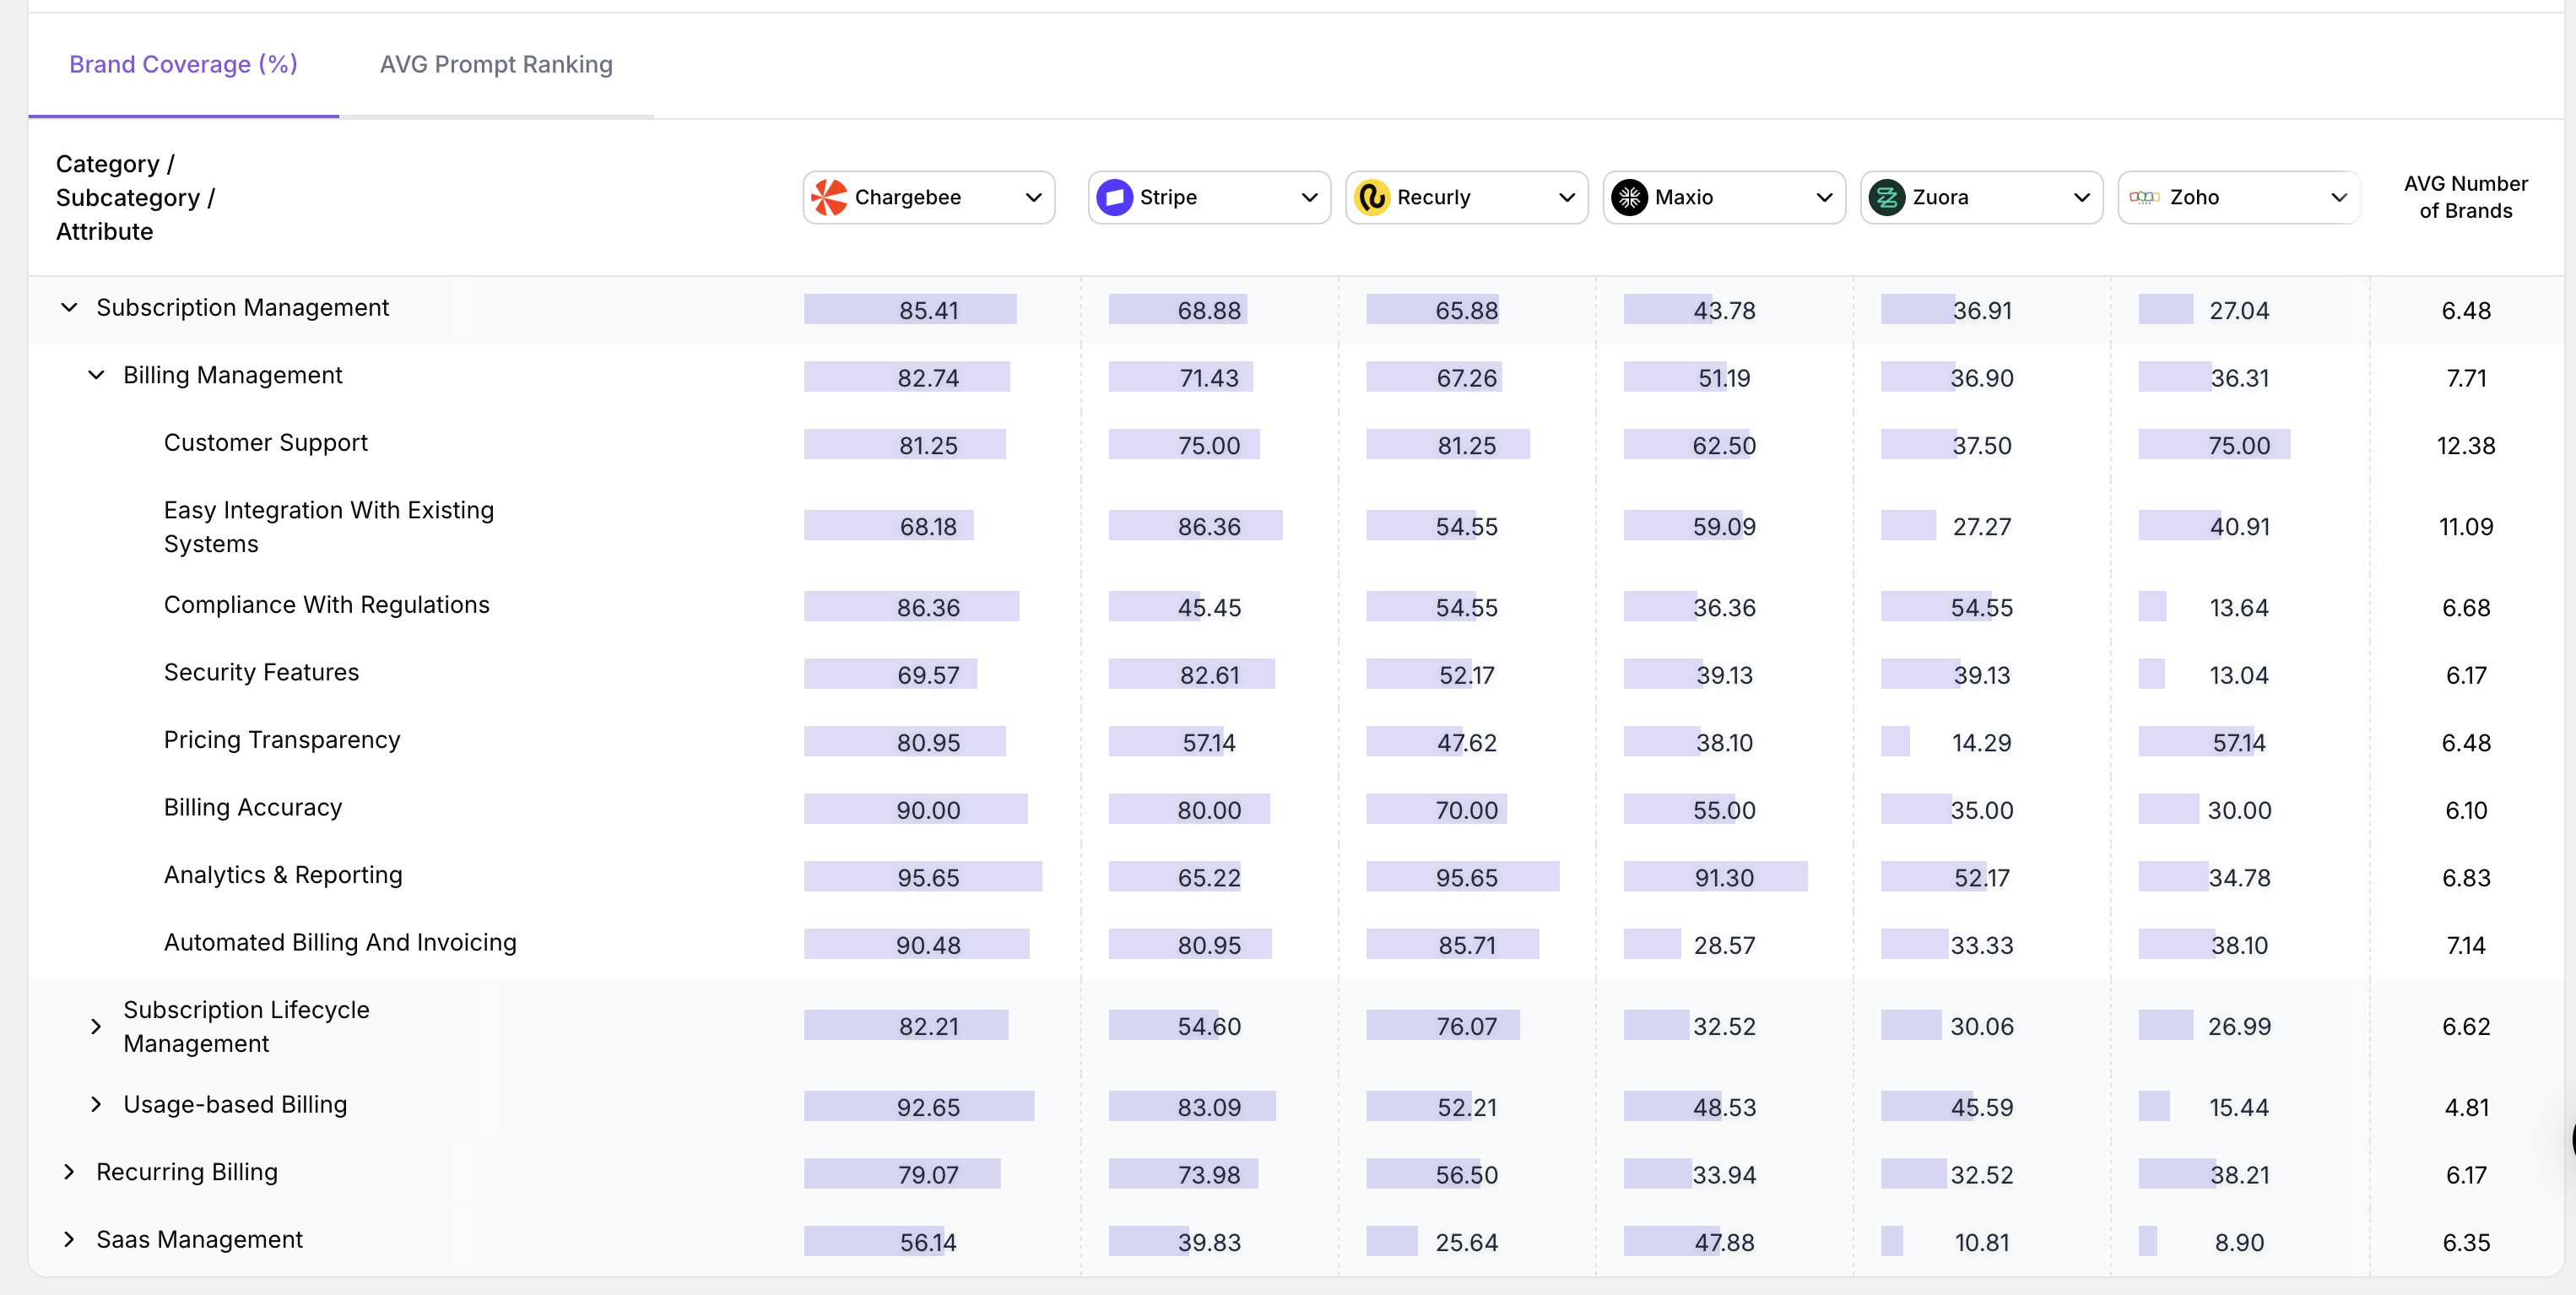
Task: Expand the Saas Management category
Action: [x=69, y=1239]
